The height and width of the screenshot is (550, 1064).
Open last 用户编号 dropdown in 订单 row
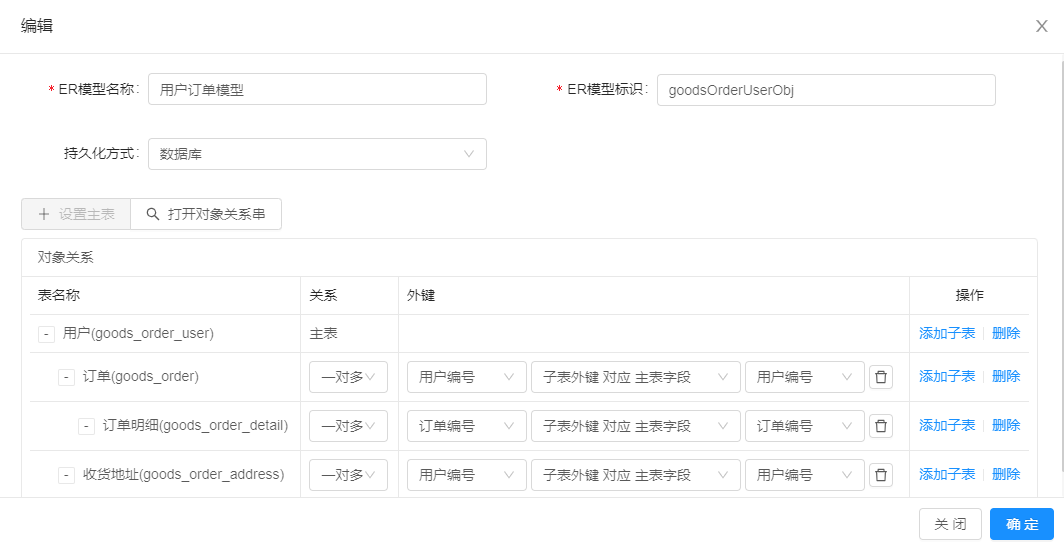805,377
